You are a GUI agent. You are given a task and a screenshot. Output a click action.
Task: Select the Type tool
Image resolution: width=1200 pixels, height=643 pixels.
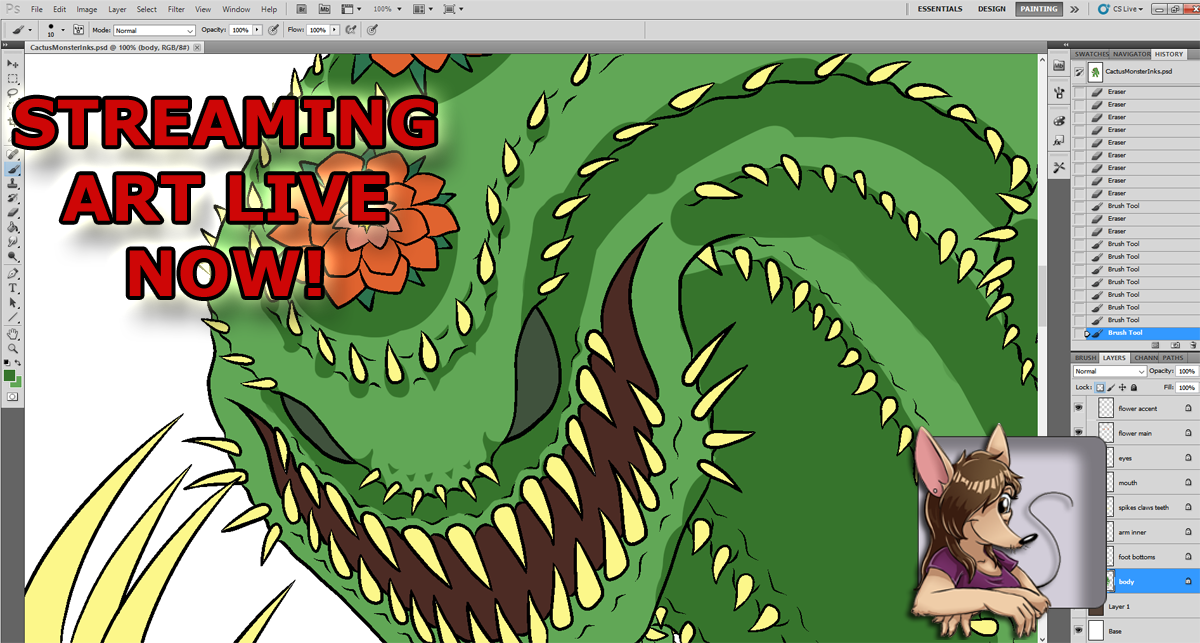coord(13,288)
